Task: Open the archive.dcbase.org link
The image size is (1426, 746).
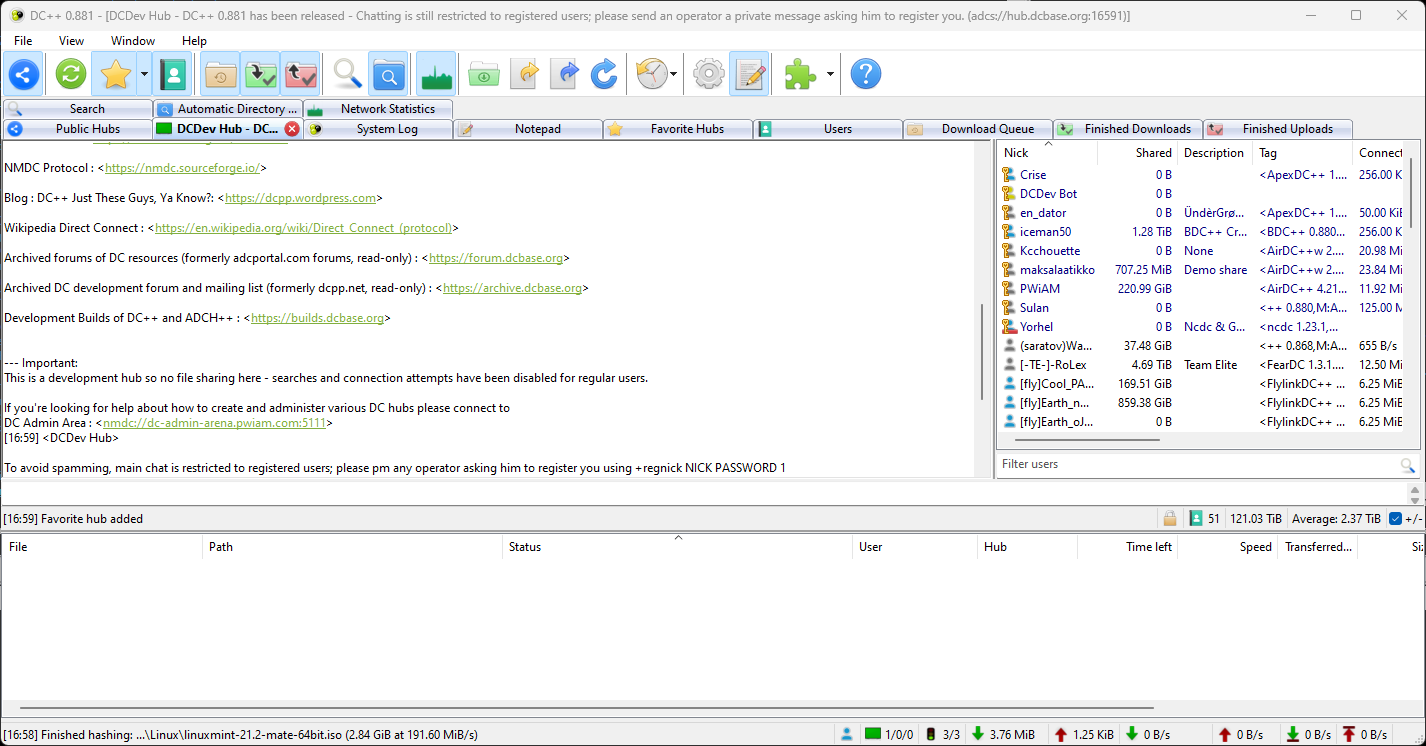Action: click(512, 288)
